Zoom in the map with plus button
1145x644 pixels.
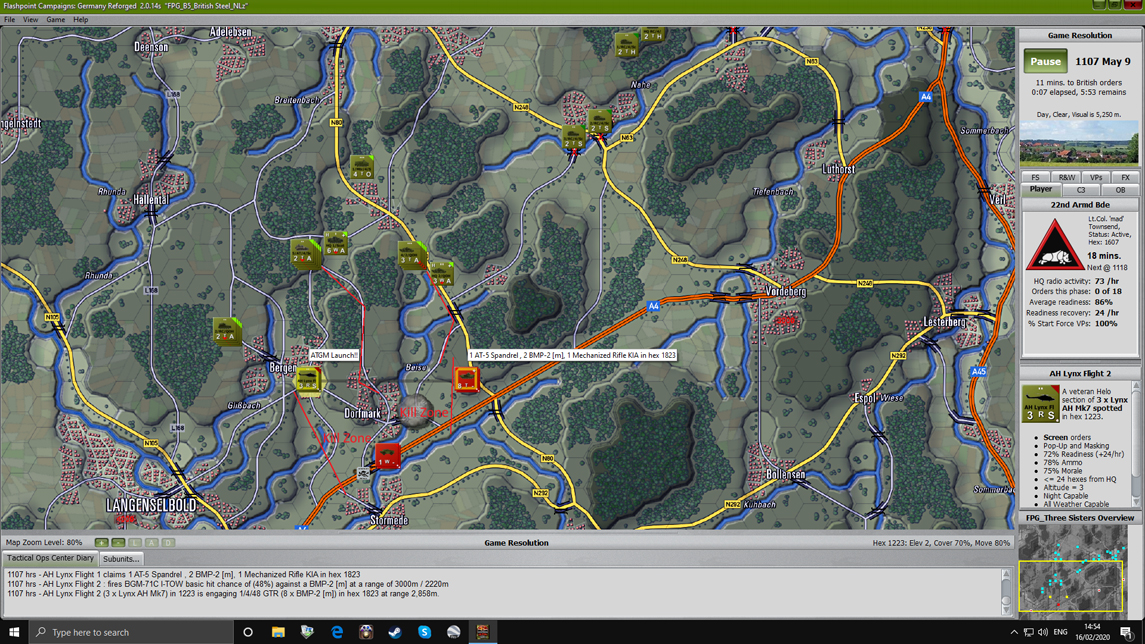click(102, 543)
